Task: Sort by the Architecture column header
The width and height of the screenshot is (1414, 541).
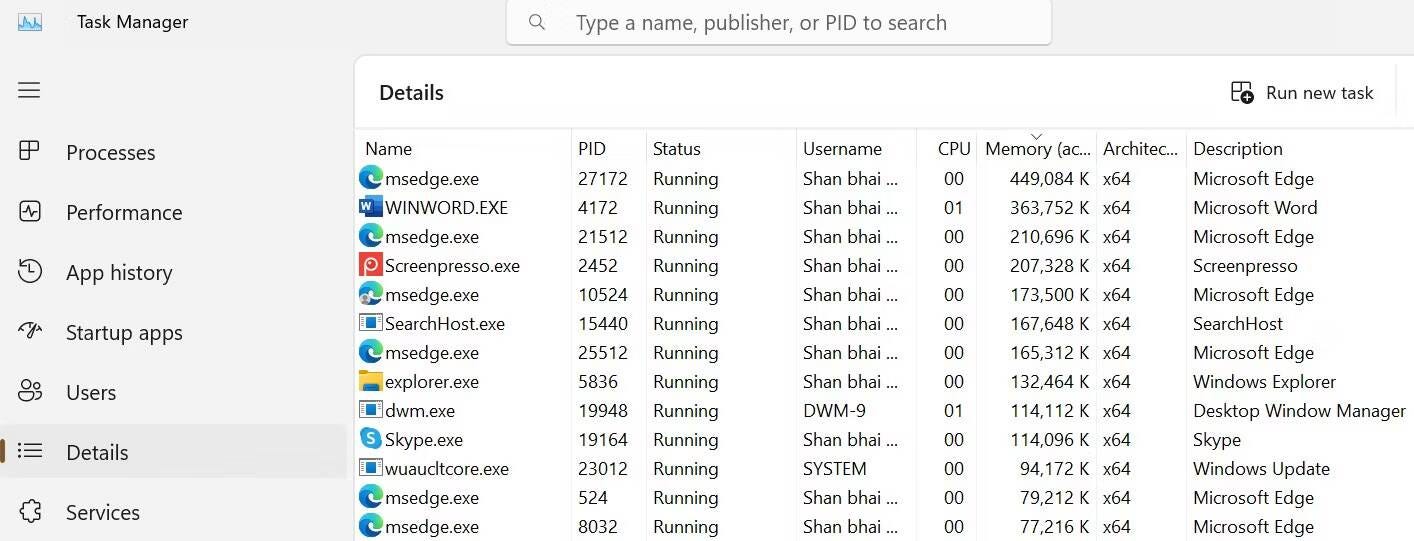Action: [x=1141, y=148]
